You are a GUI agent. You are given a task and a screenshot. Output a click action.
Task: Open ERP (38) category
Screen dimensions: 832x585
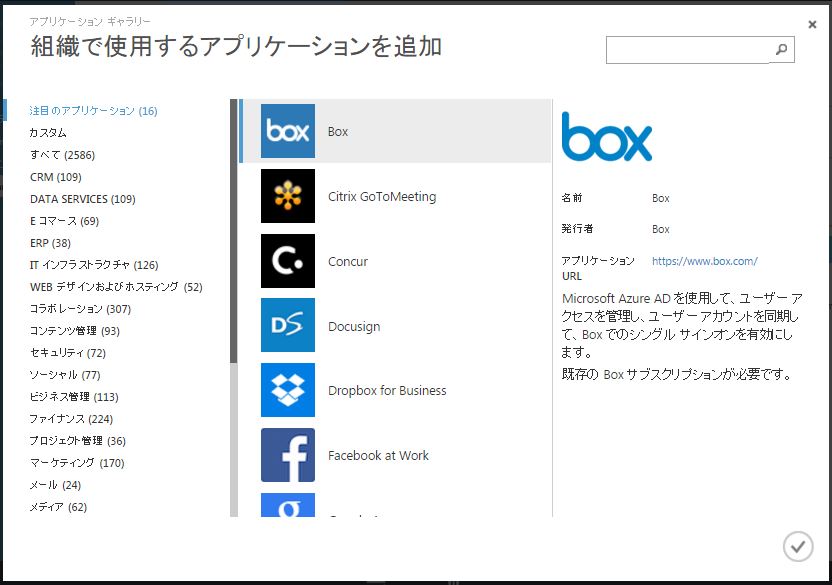[50, 243]
